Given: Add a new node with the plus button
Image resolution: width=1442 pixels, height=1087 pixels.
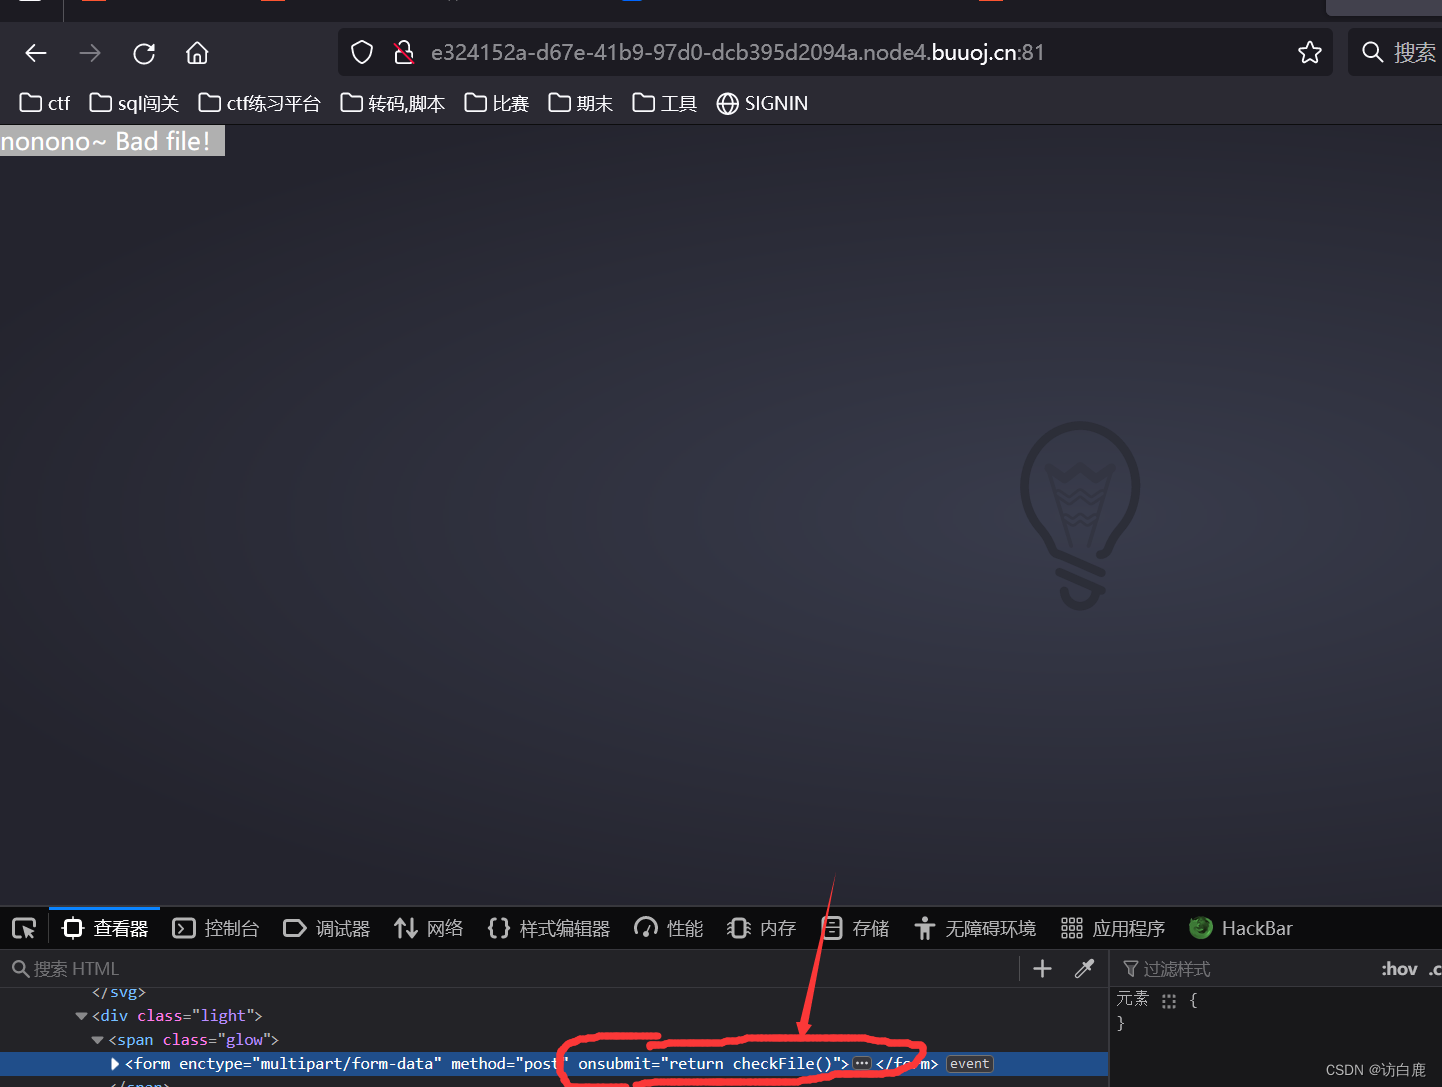Looking at the screenshot, I should point(1042,969).
